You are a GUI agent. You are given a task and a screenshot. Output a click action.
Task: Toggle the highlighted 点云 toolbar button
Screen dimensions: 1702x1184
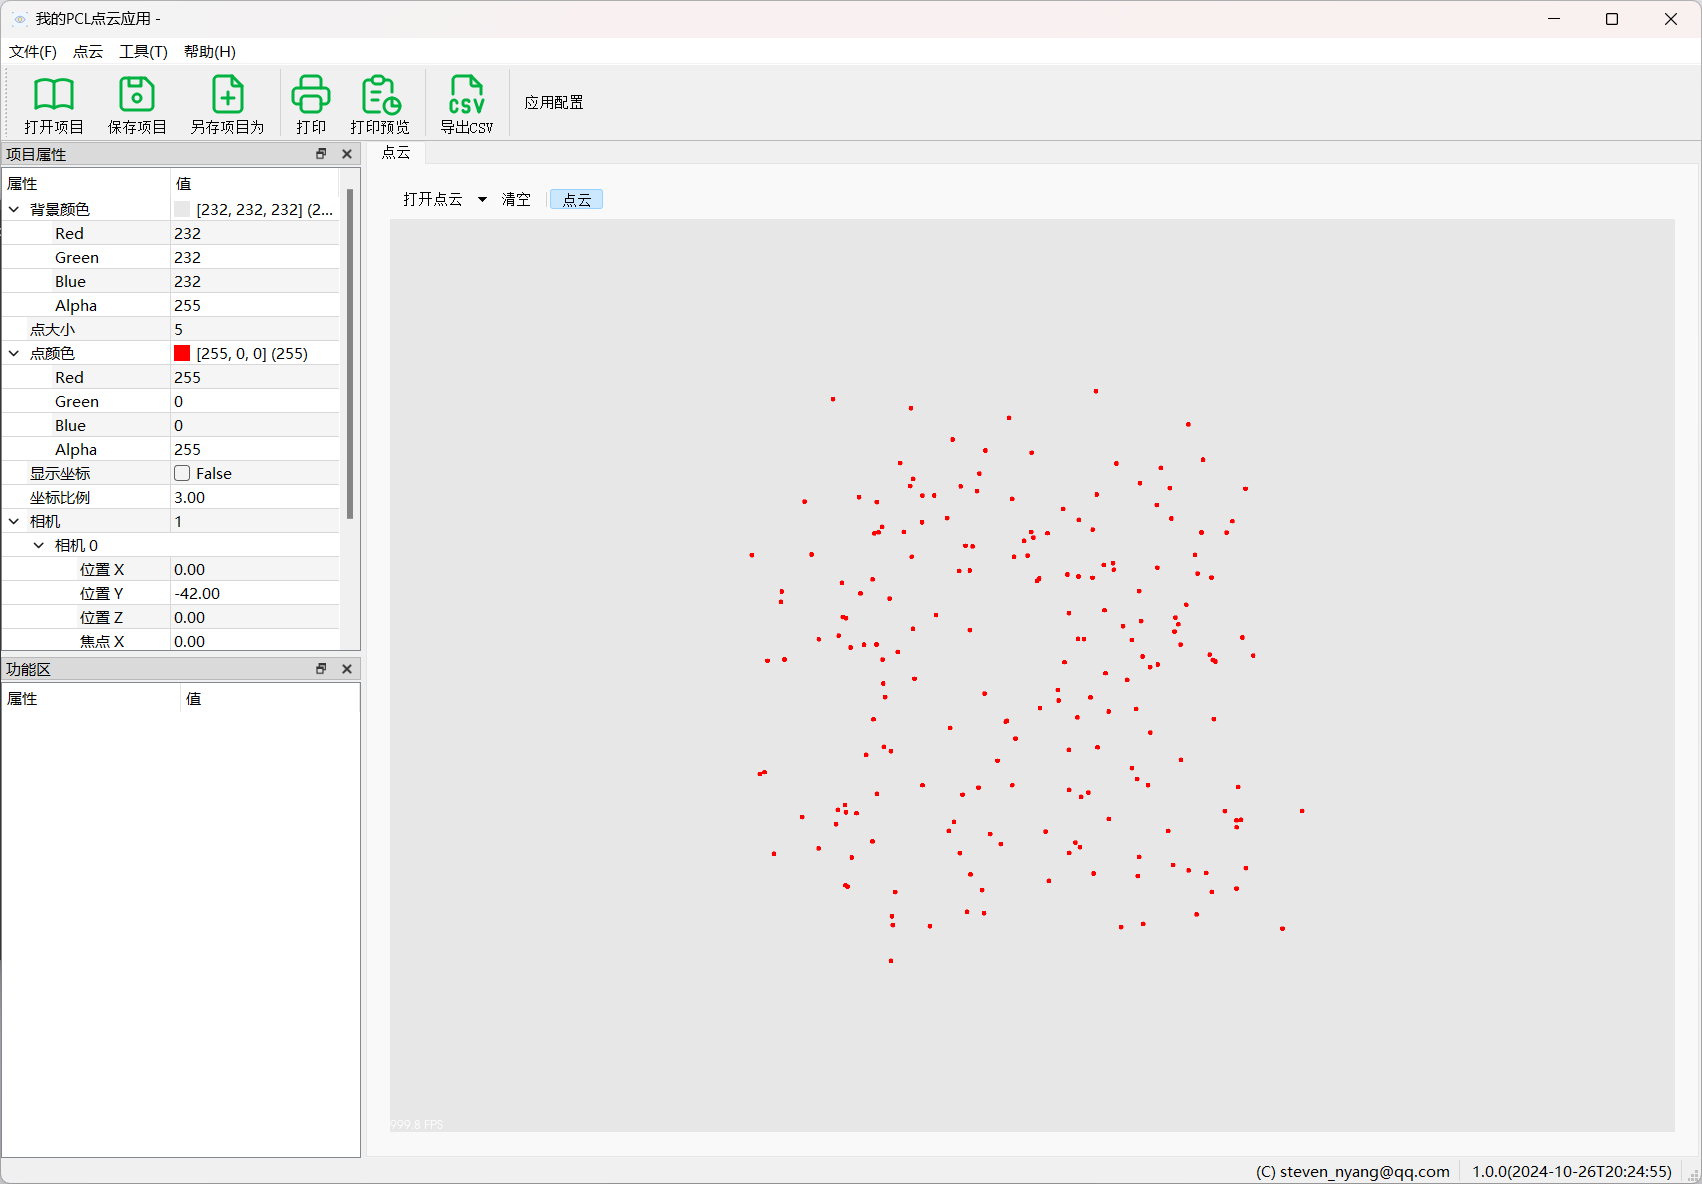[x=577, y=199]
